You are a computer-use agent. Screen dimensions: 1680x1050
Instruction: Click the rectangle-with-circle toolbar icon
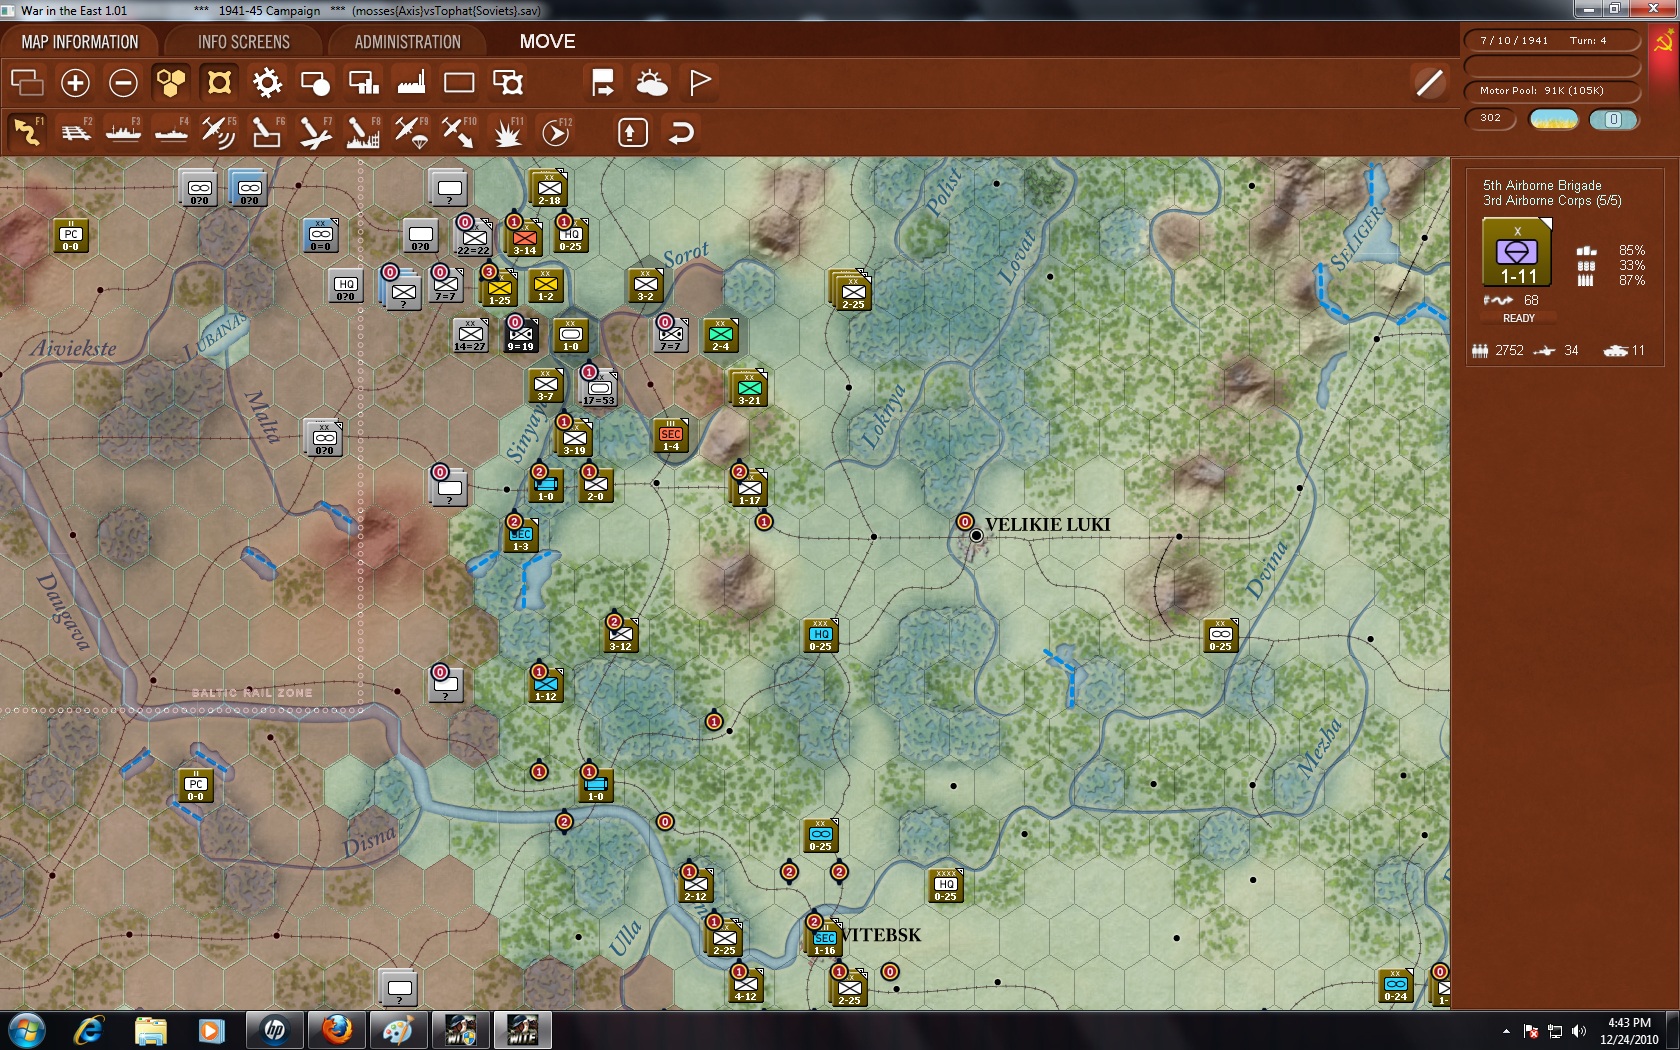click(315, 83)
